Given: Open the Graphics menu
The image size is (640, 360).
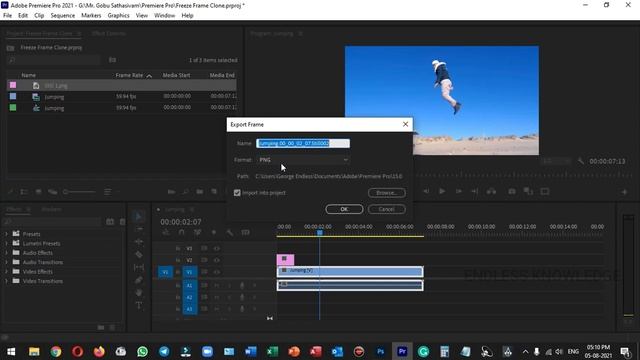Looking at the screenshot, I should pos(118,16).
